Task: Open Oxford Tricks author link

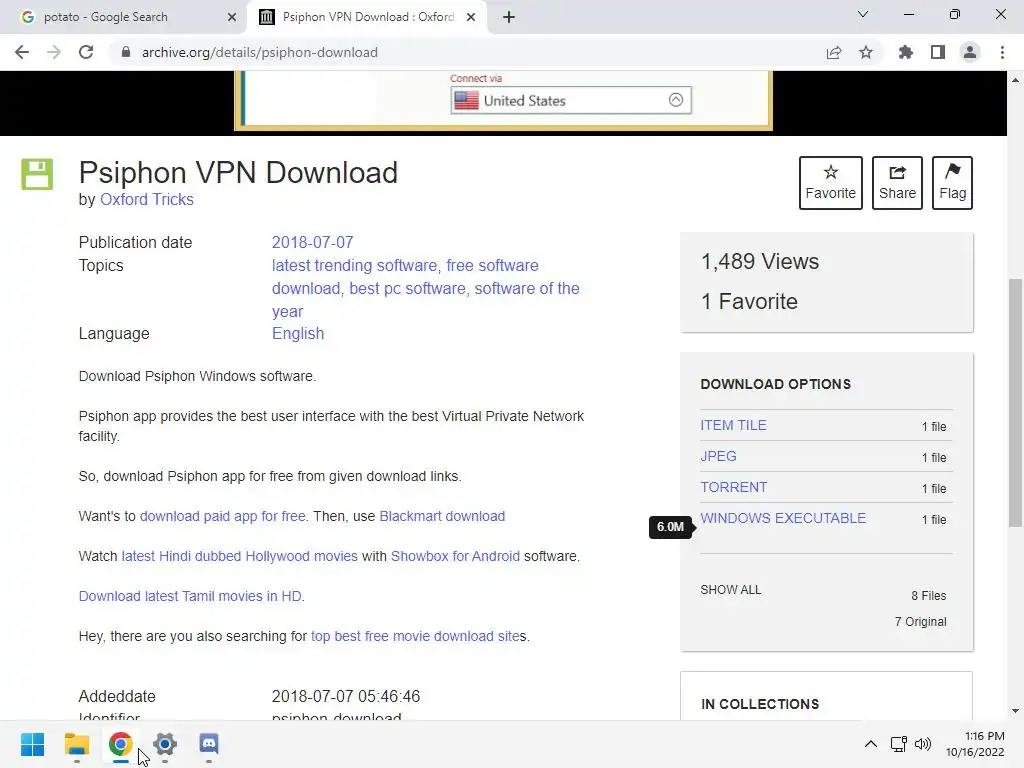Action: coord(147,199)
